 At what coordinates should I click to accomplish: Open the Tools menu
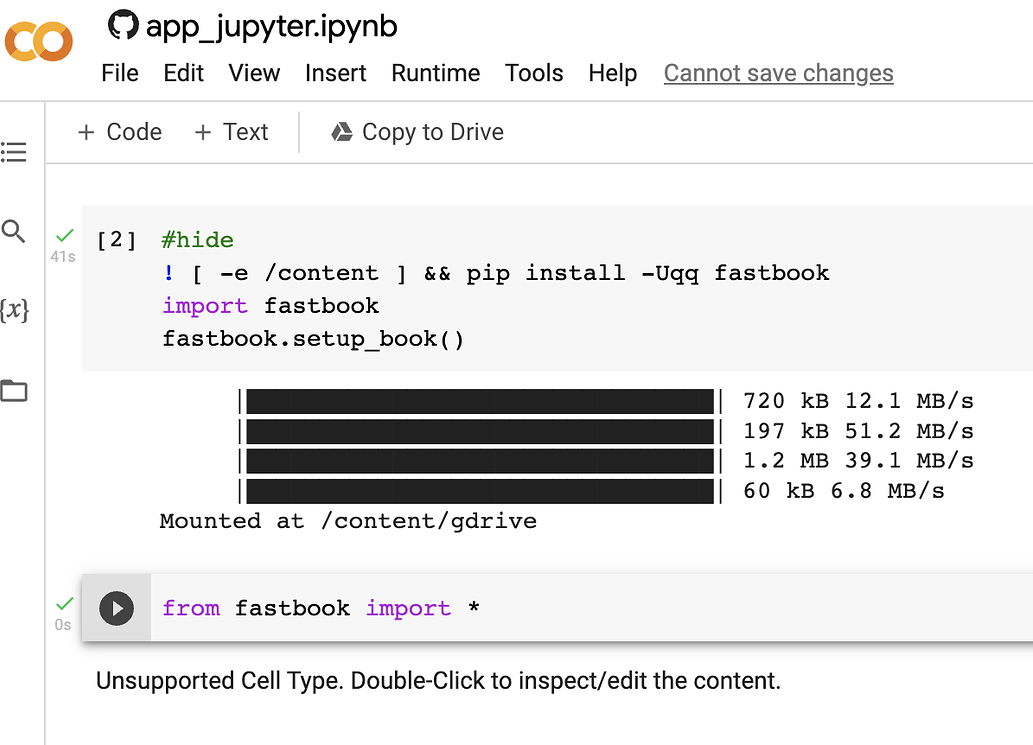pos(534,73)
